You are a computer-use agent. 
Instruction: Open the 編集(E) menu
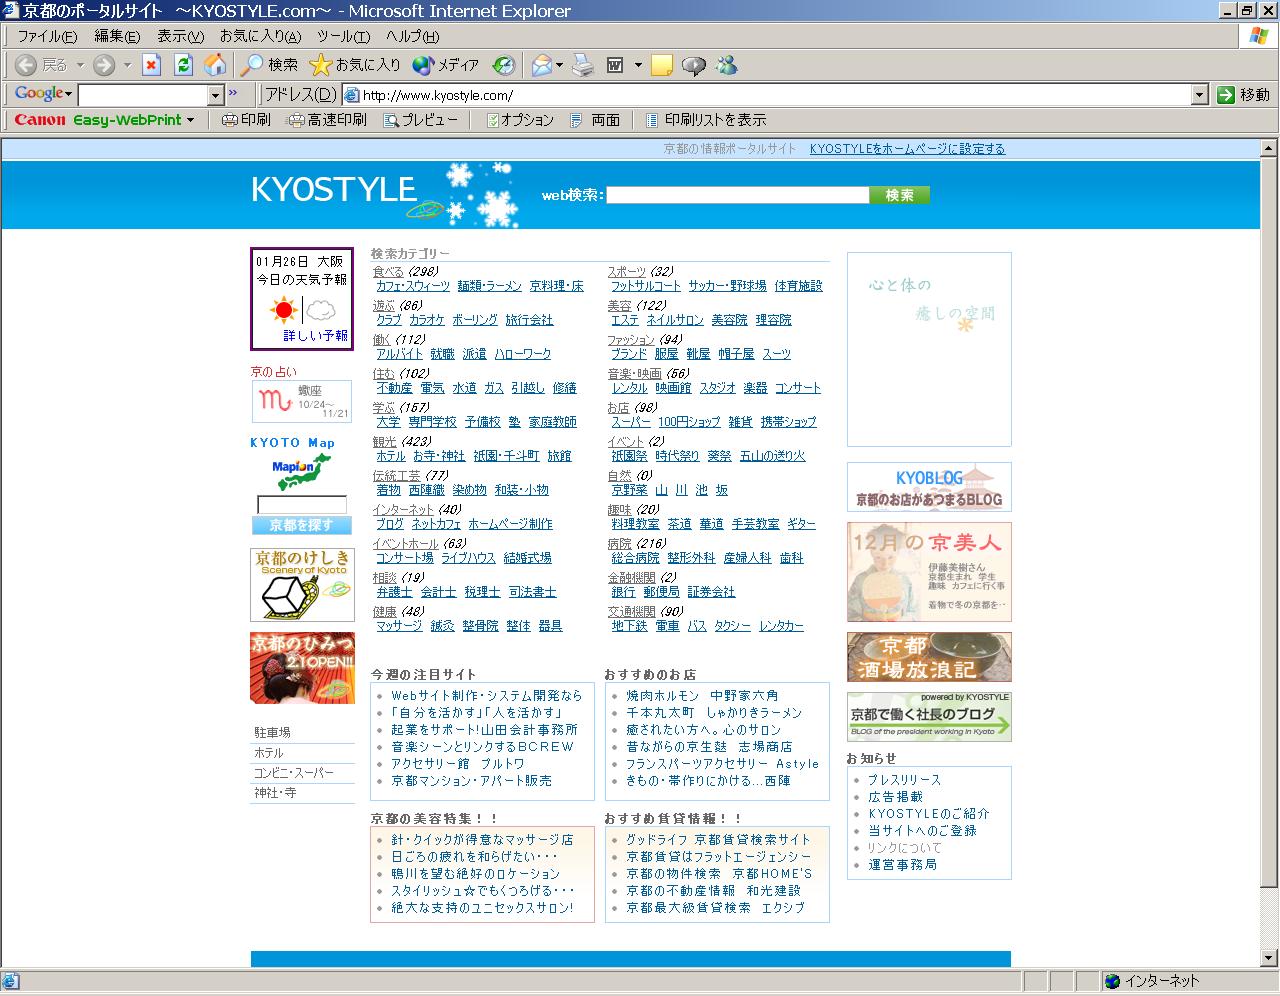point(116,37)
